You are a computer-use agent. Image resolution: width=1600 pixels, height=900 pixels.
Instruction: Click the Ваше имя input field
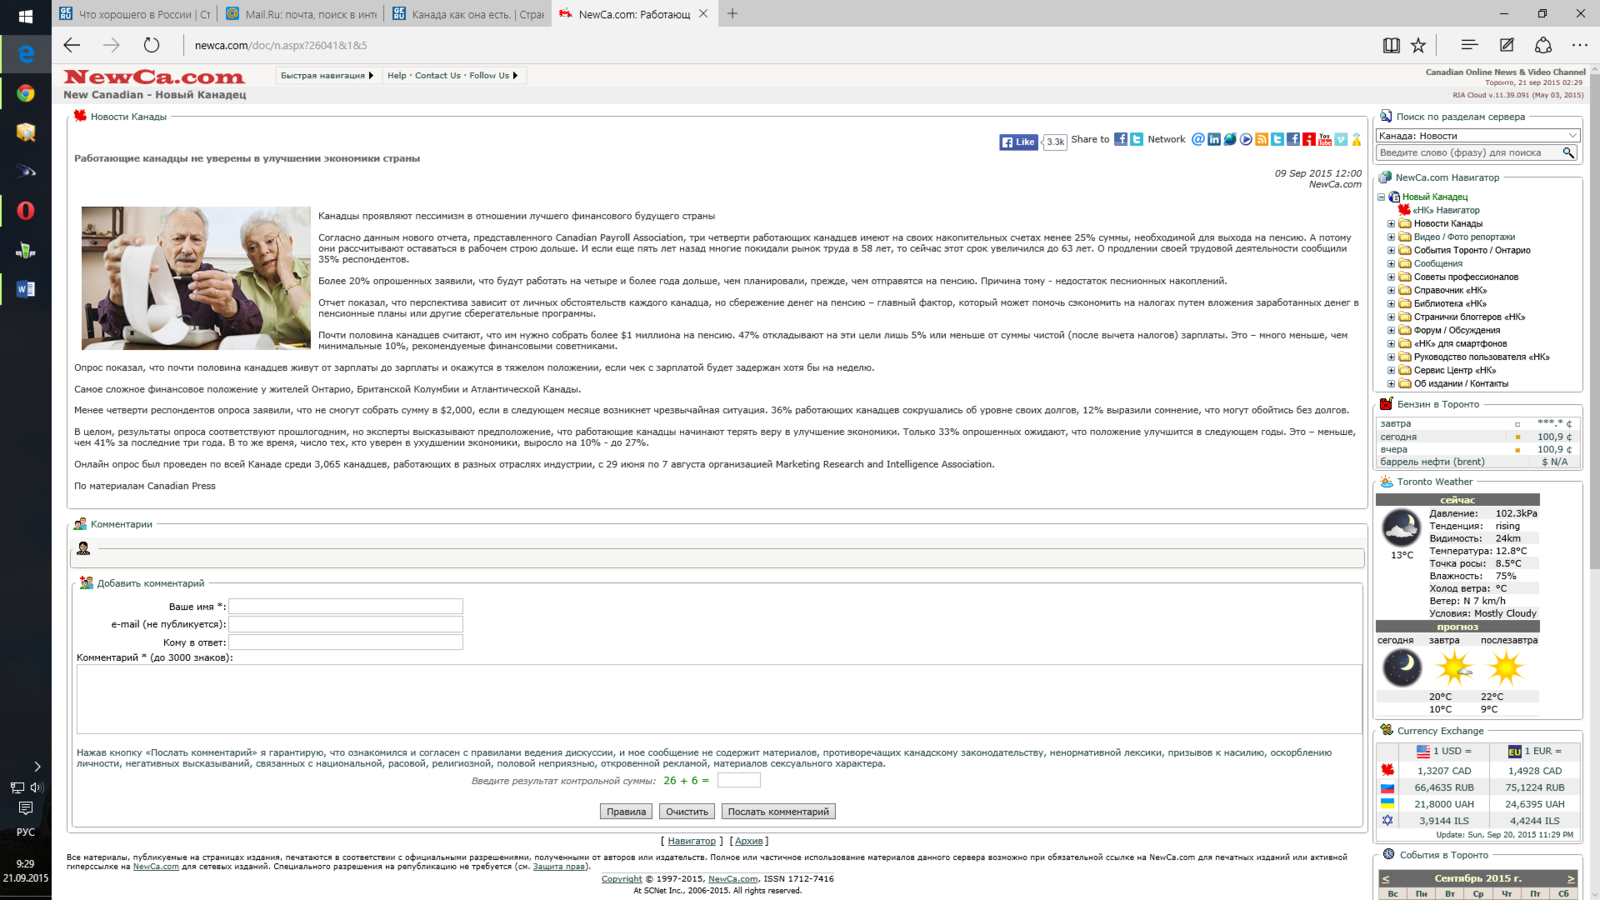[x=346, y=606]
